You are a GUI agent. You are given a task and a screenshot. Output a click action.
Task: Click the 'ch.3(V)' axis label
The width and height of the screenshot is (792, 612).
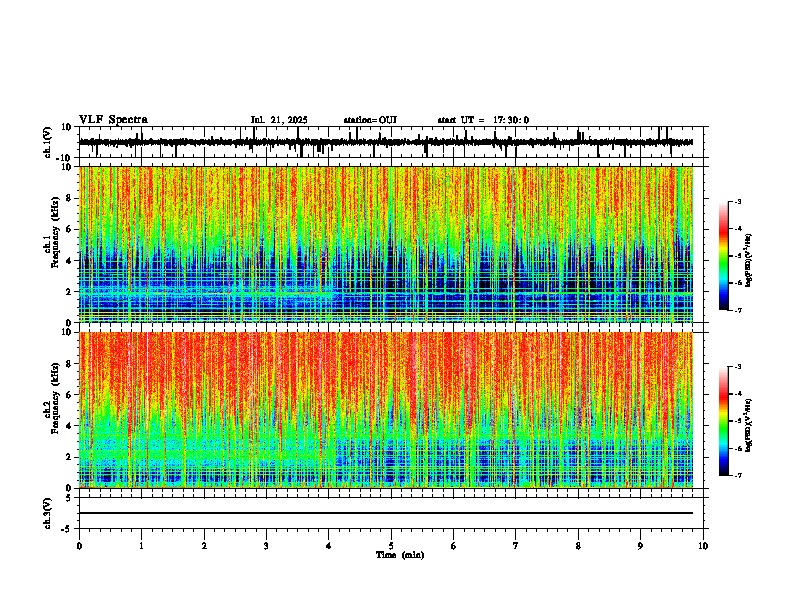(x=48, y=513)
